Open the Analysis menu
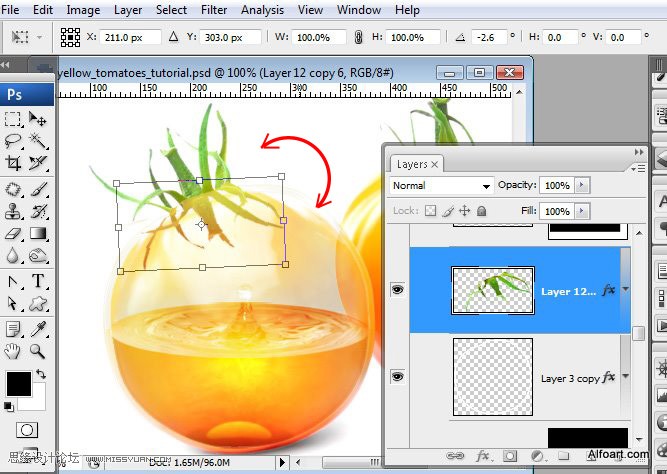This screenshot has height=474, width=667. tap(262, 10)
